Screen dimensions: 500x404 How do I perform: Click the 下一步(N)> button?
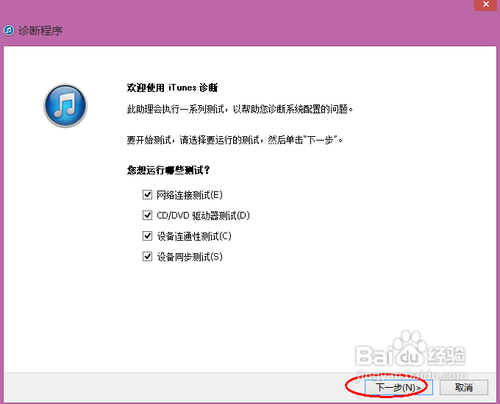pos(398,387)
